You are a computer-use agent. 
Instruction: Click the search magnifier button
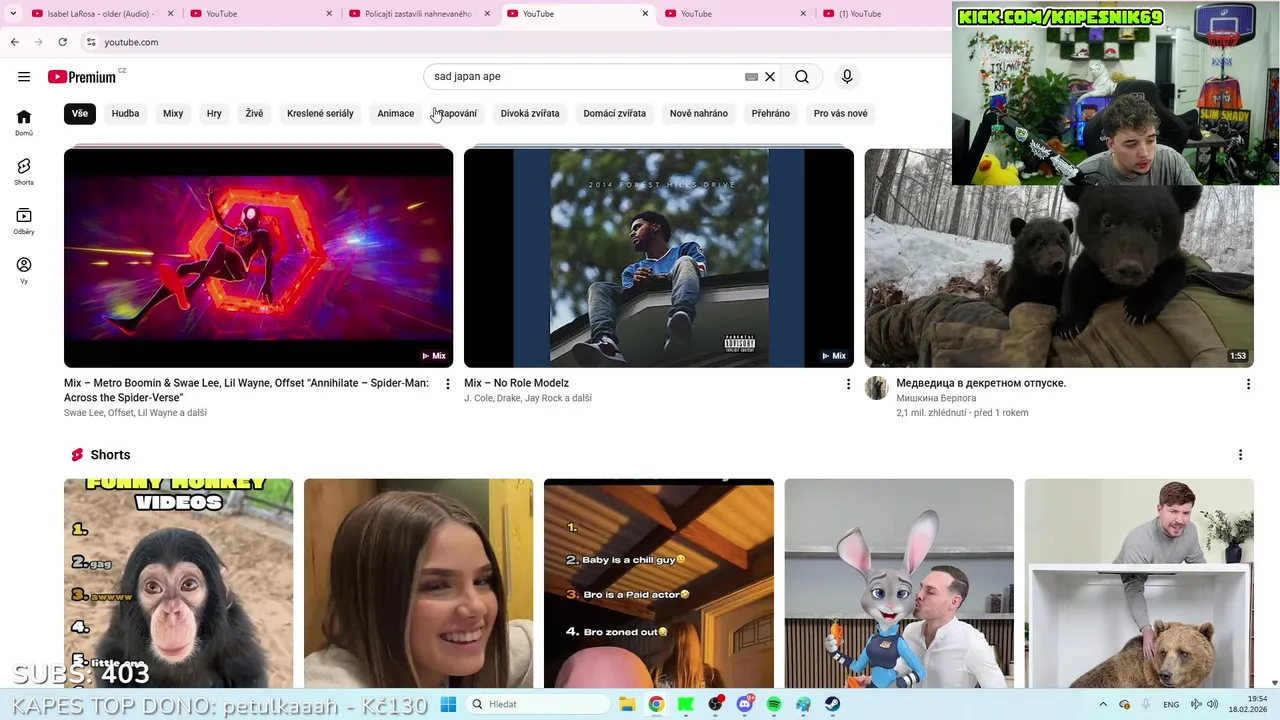pos(802,76)
